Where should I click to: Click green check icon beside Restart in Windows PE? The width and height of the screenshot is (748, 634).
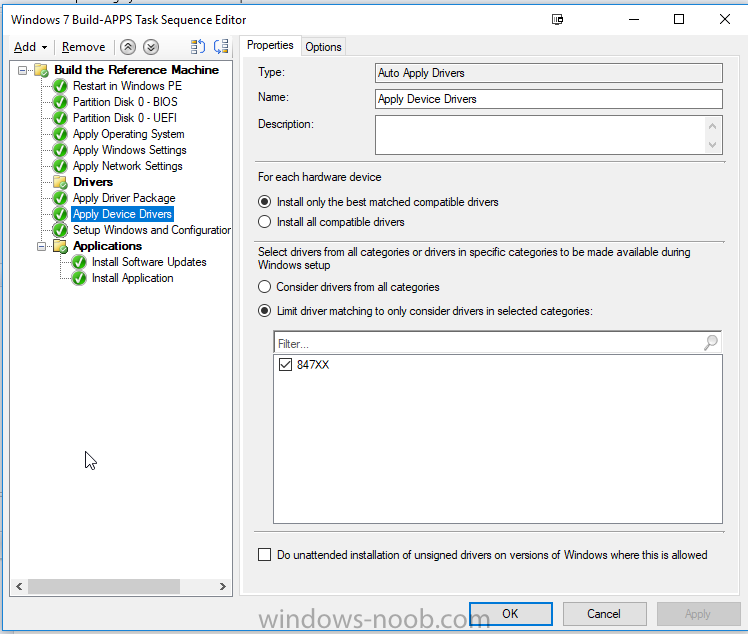60,86
